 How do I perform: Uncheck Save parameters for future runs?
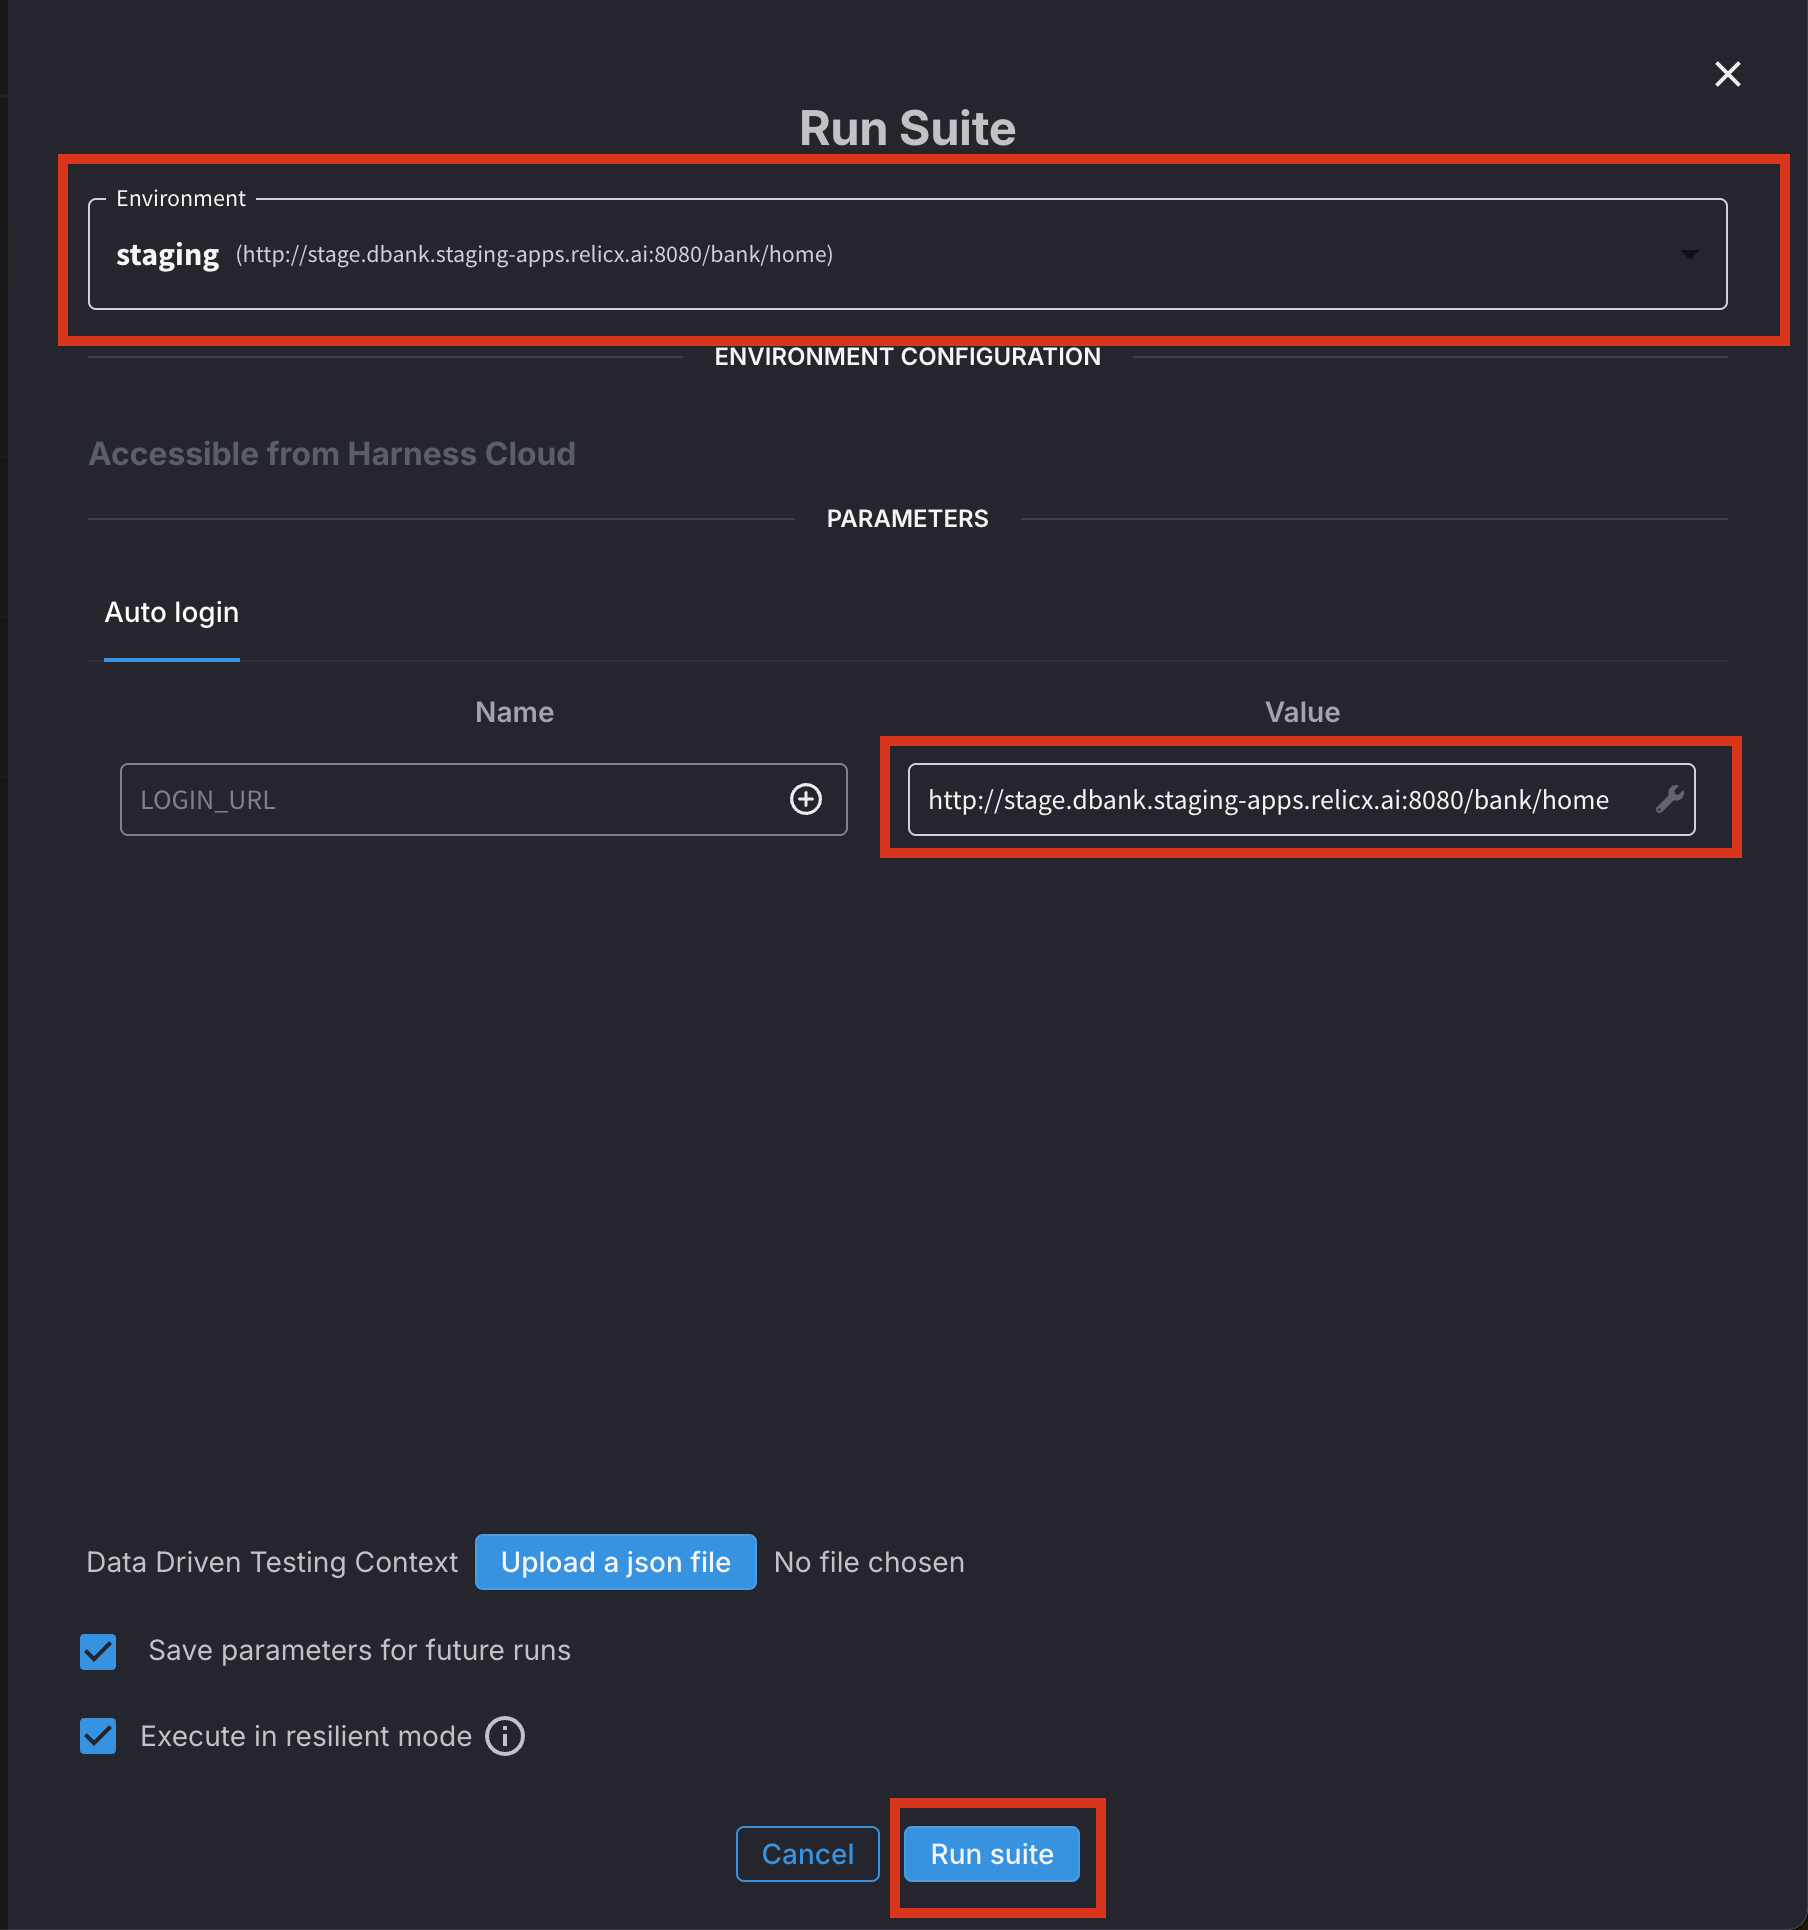[x=98, y=1650]
